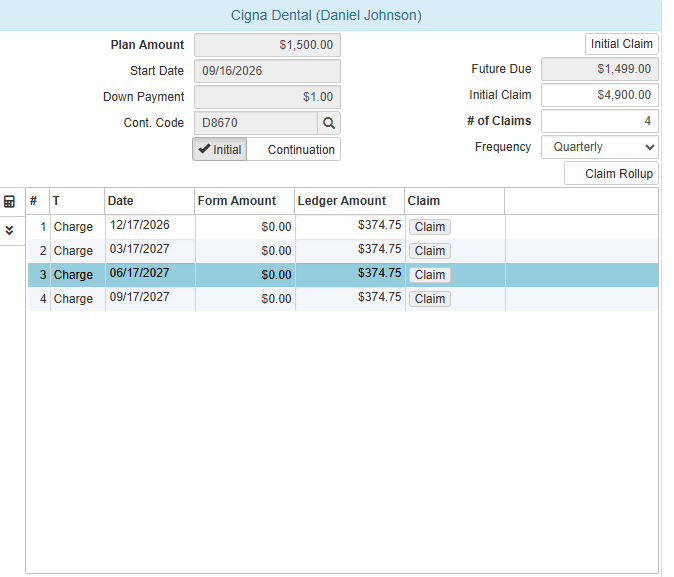This screenshot has width=674, height=577.
Task: Click the double-chevron down icon
Action: point(9,230)
